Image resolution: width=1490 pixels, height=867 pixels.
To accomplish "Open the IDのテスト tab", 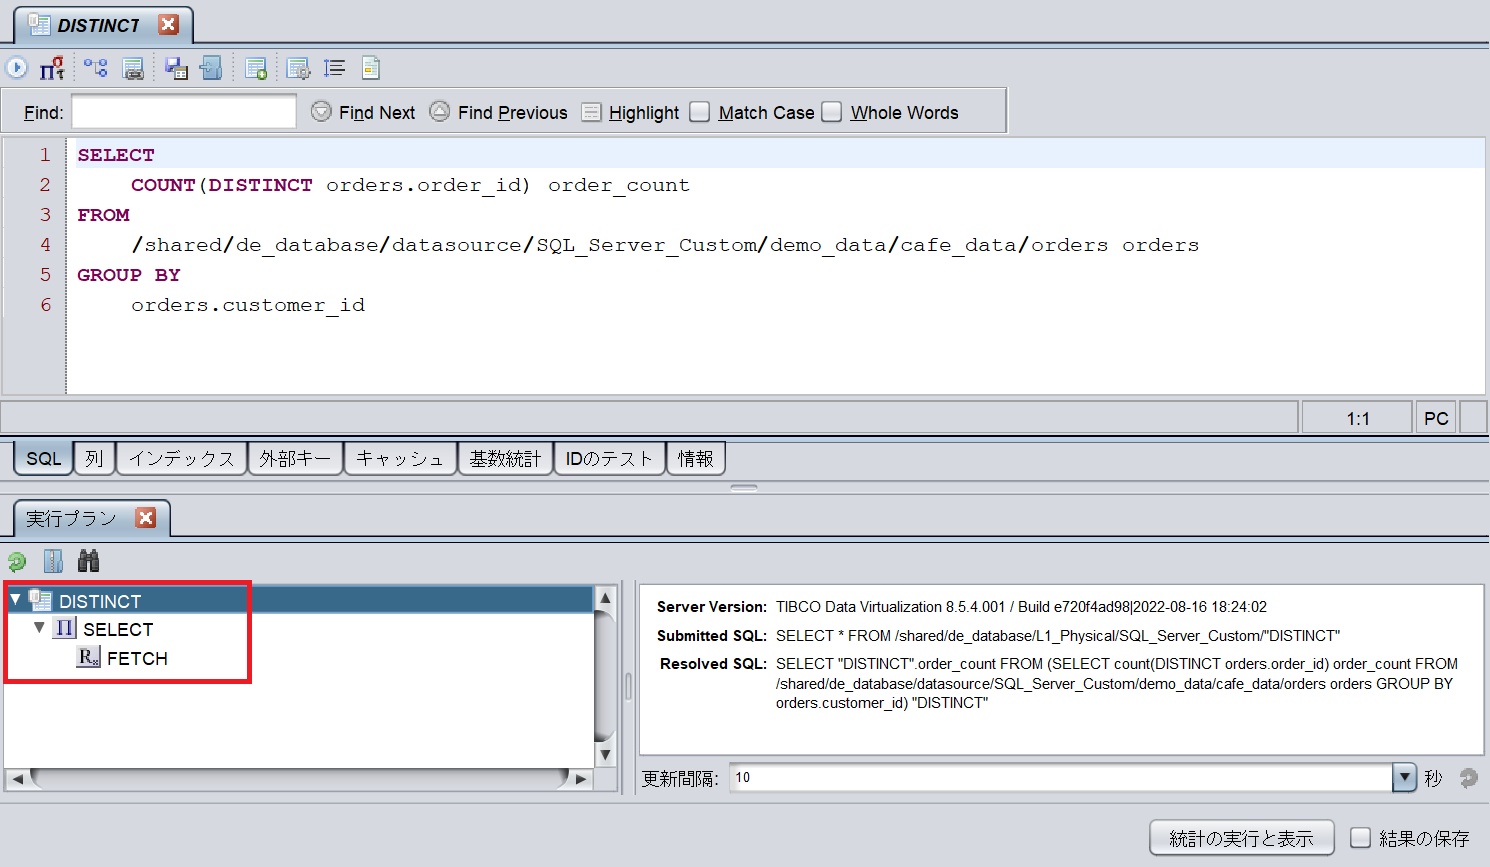I will click(609, 458).
